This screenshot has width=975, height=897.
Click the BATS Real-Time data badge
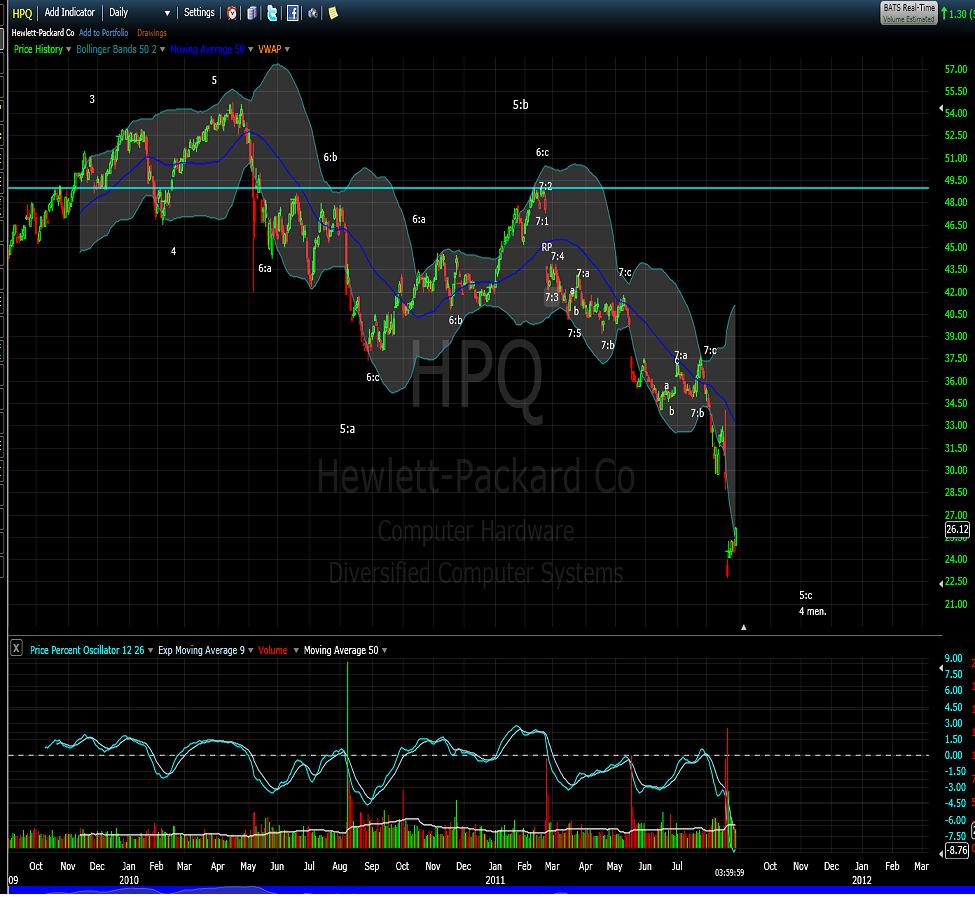908,13
